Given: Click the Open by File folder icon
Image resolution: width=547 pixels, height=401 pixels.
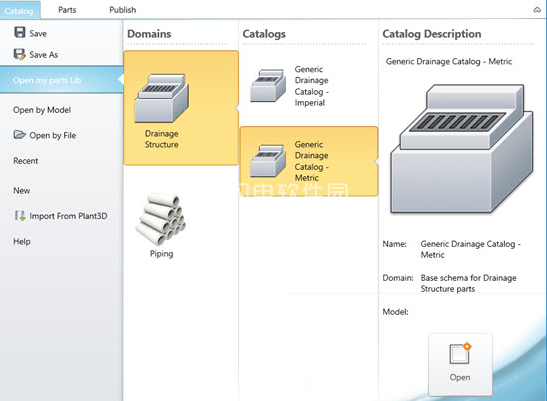Looking at the screenshot, I should (20, 134).
